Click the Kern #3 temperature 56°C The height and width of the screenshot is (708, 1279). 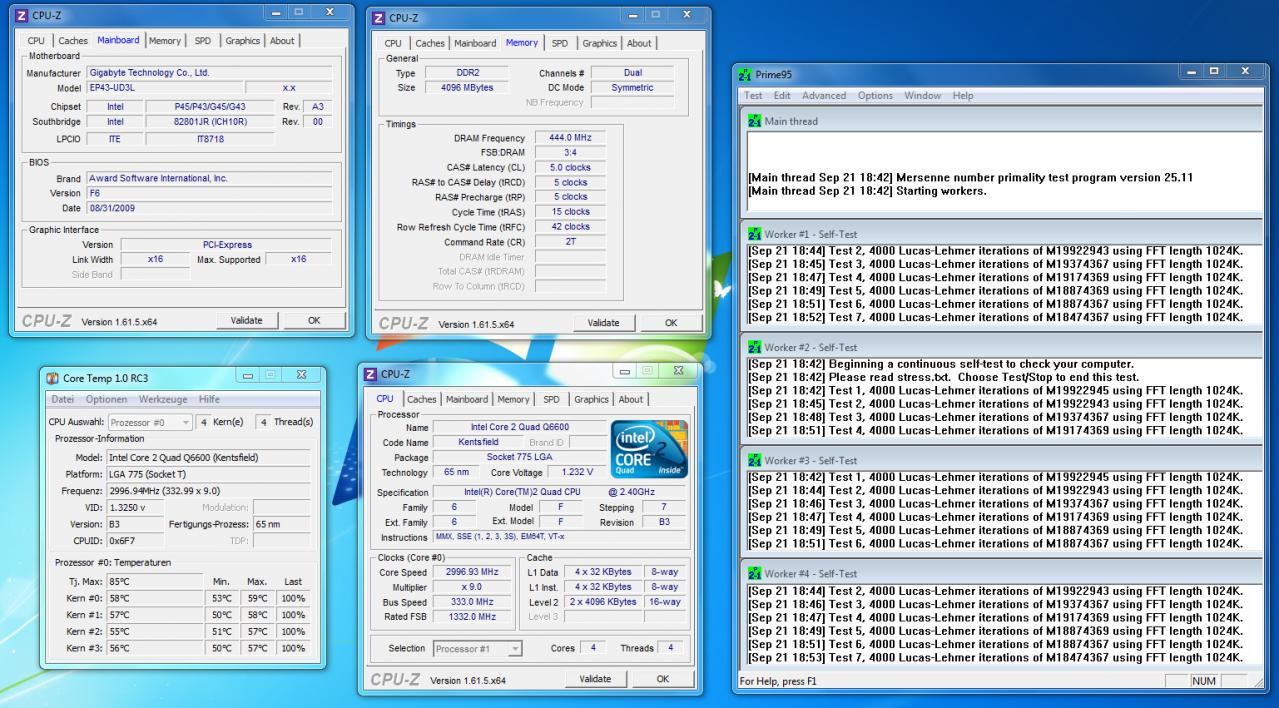point(155,649)
